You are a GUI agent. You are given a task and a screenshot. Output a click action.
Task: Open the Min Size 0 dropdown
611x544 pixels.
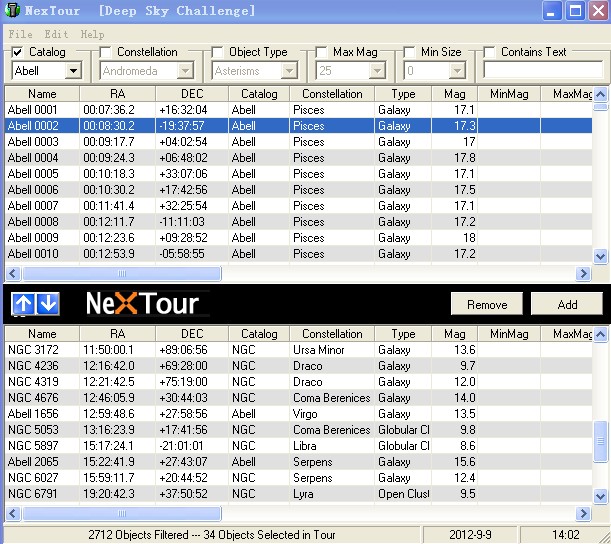[x=457, y=71]
